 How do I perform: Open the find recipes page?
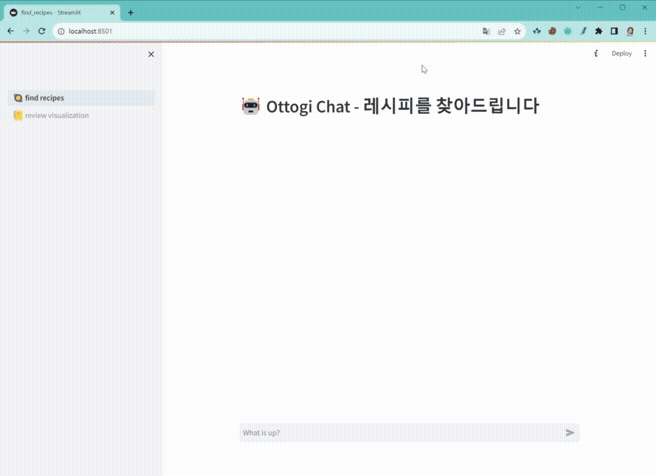[81, 98]
